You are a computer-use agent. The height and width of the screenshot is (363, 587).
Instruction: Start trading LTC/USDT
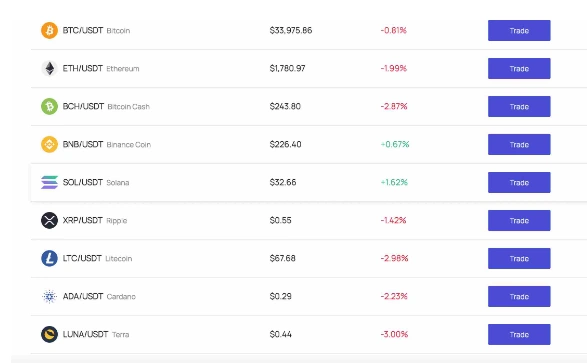(x=519, y=258)
